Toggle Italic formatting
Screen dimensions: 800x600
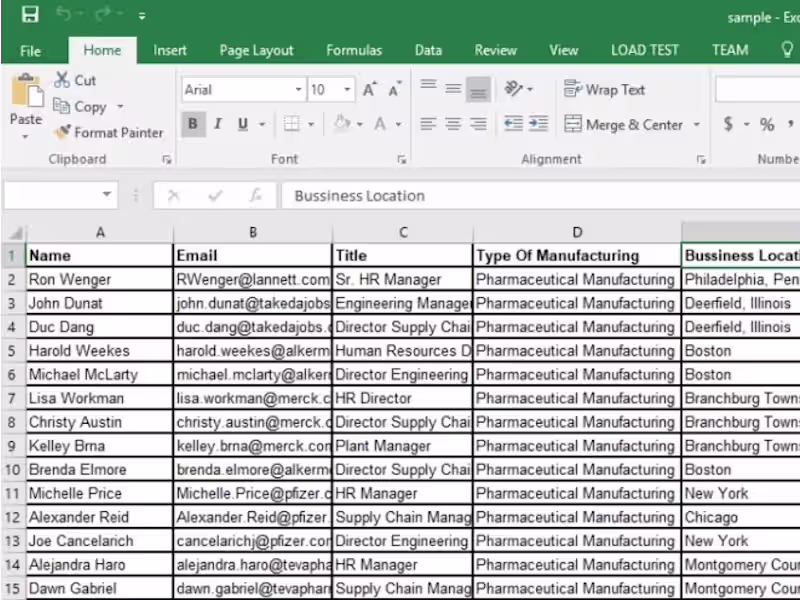(x=218, y=124)
